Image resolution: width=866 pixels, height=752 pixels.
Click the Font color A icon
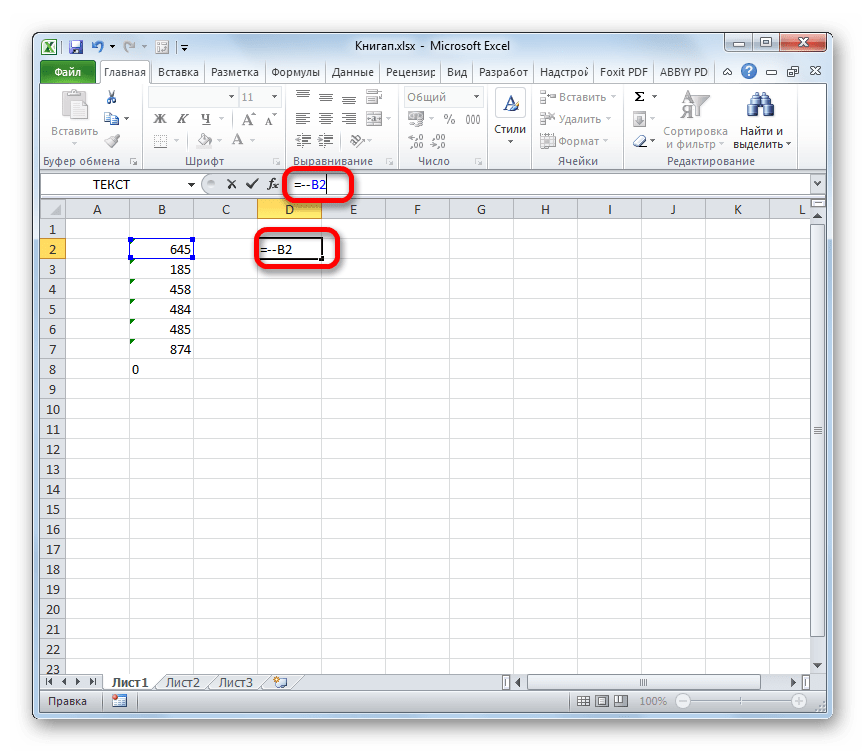(237, 141)
